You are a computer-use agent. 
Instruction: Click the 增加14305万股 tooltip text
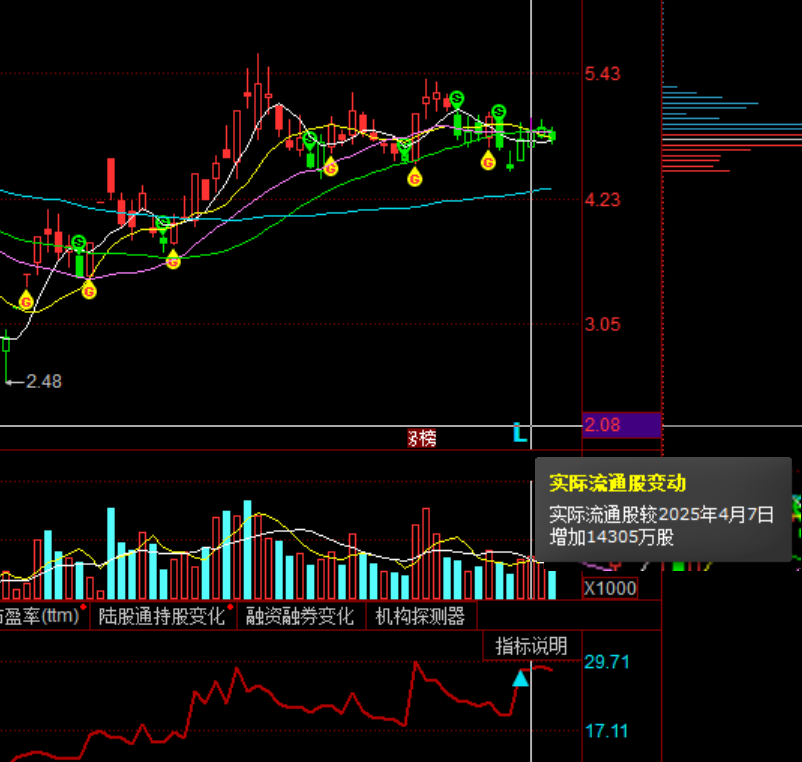pyautogui.click(x=611, y=537)
